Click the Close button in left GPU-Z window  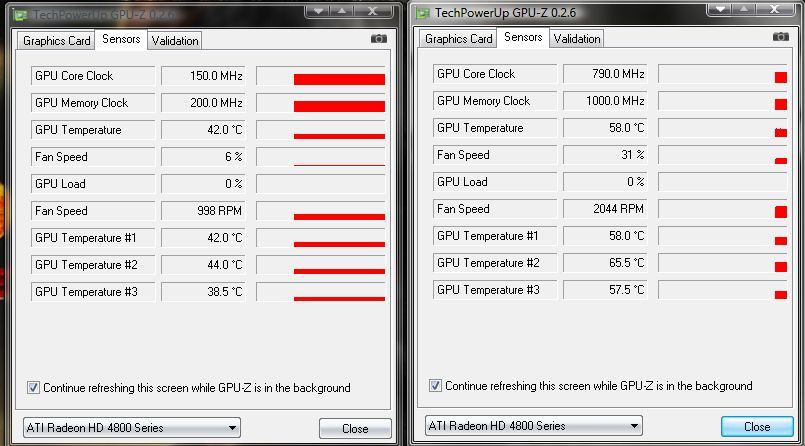[355, 429]
